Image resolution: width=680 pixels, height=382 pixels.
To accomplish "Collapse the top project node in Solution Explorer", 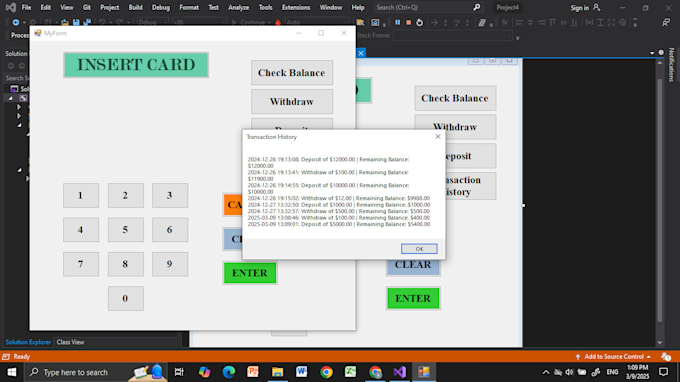I will tap(11, 98).
